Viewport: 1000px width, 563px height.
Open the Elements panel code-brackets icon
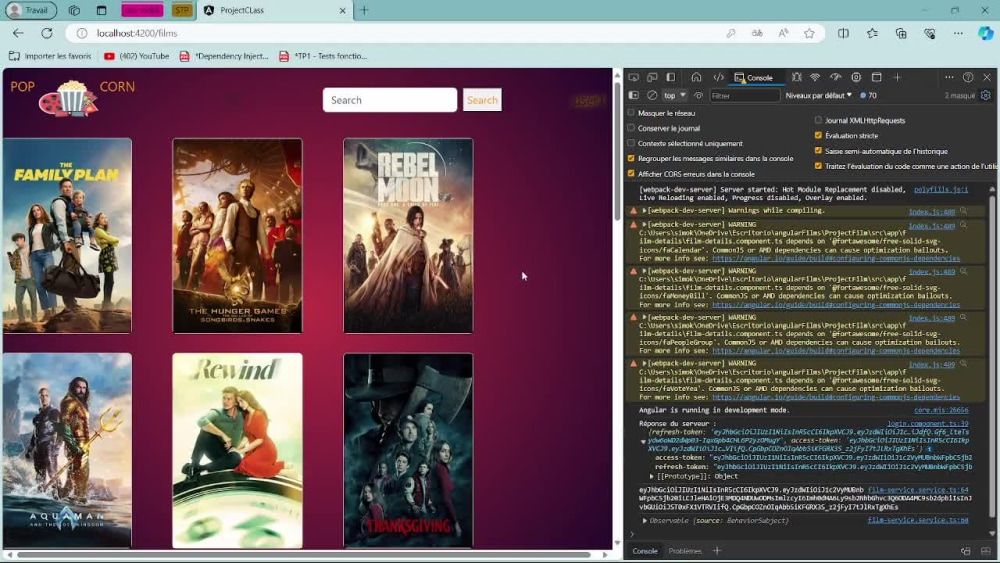coord(718,77)
